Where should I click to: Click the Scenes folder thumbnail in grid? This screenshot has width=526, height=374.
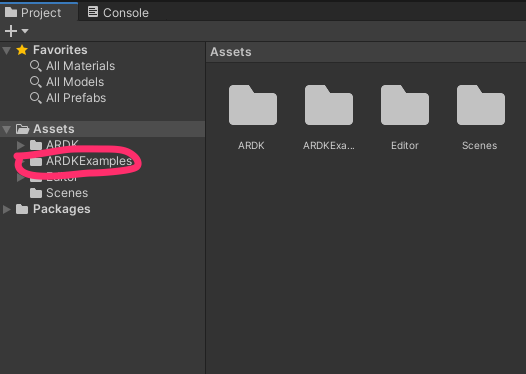coord(481,105)
